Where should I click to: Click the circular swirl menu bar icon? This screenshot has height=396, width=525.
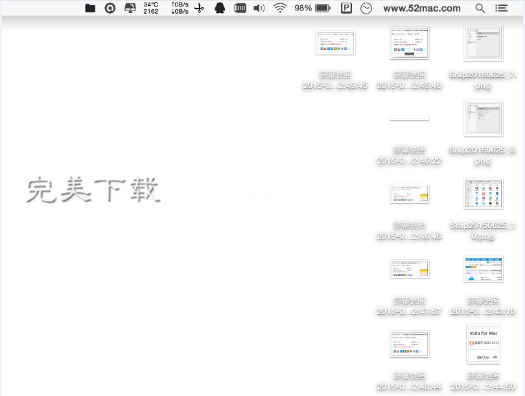(x=110, y=8)
